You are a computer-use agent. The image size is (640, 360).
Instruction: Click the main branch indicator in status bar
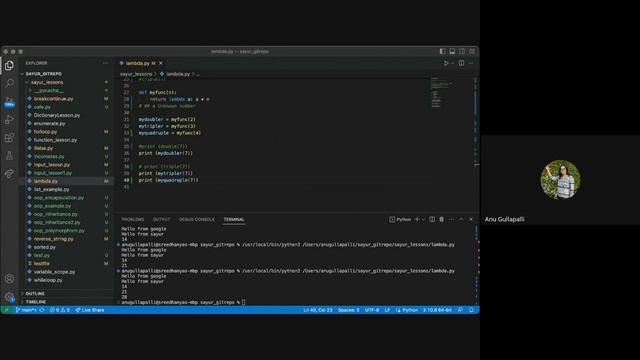26,310
